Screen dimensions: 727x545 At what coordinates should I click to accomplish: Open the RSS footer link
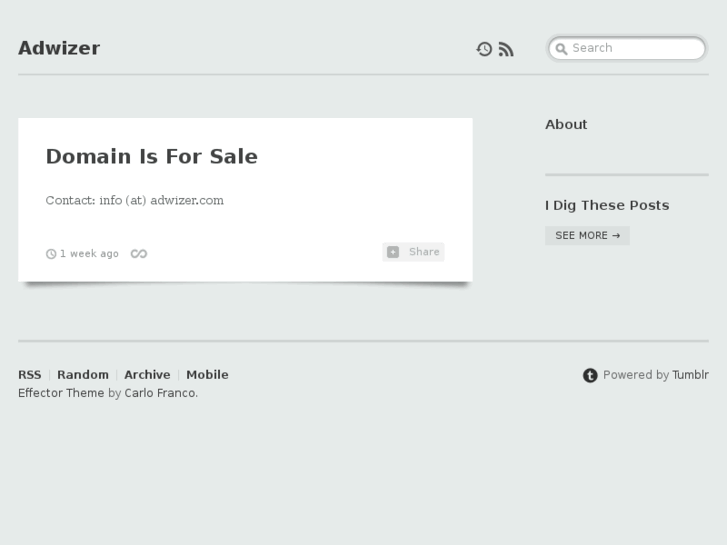(x=30, y=375)
